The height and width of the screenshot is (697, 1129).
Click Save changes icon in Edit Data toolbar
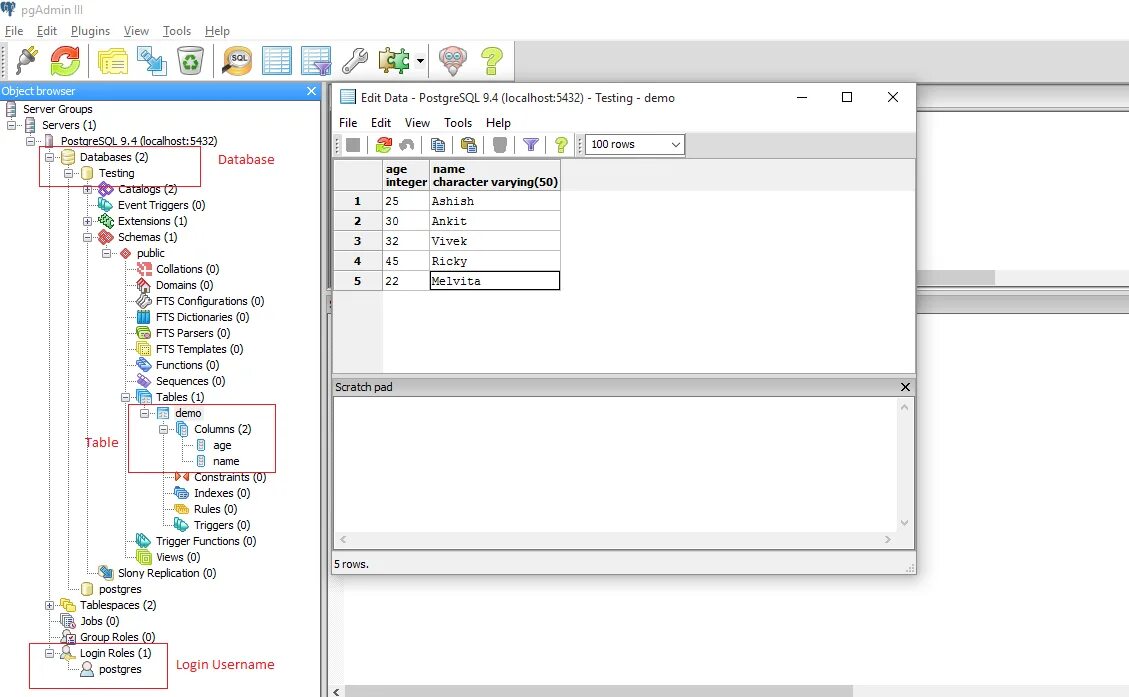click(353, 145)
